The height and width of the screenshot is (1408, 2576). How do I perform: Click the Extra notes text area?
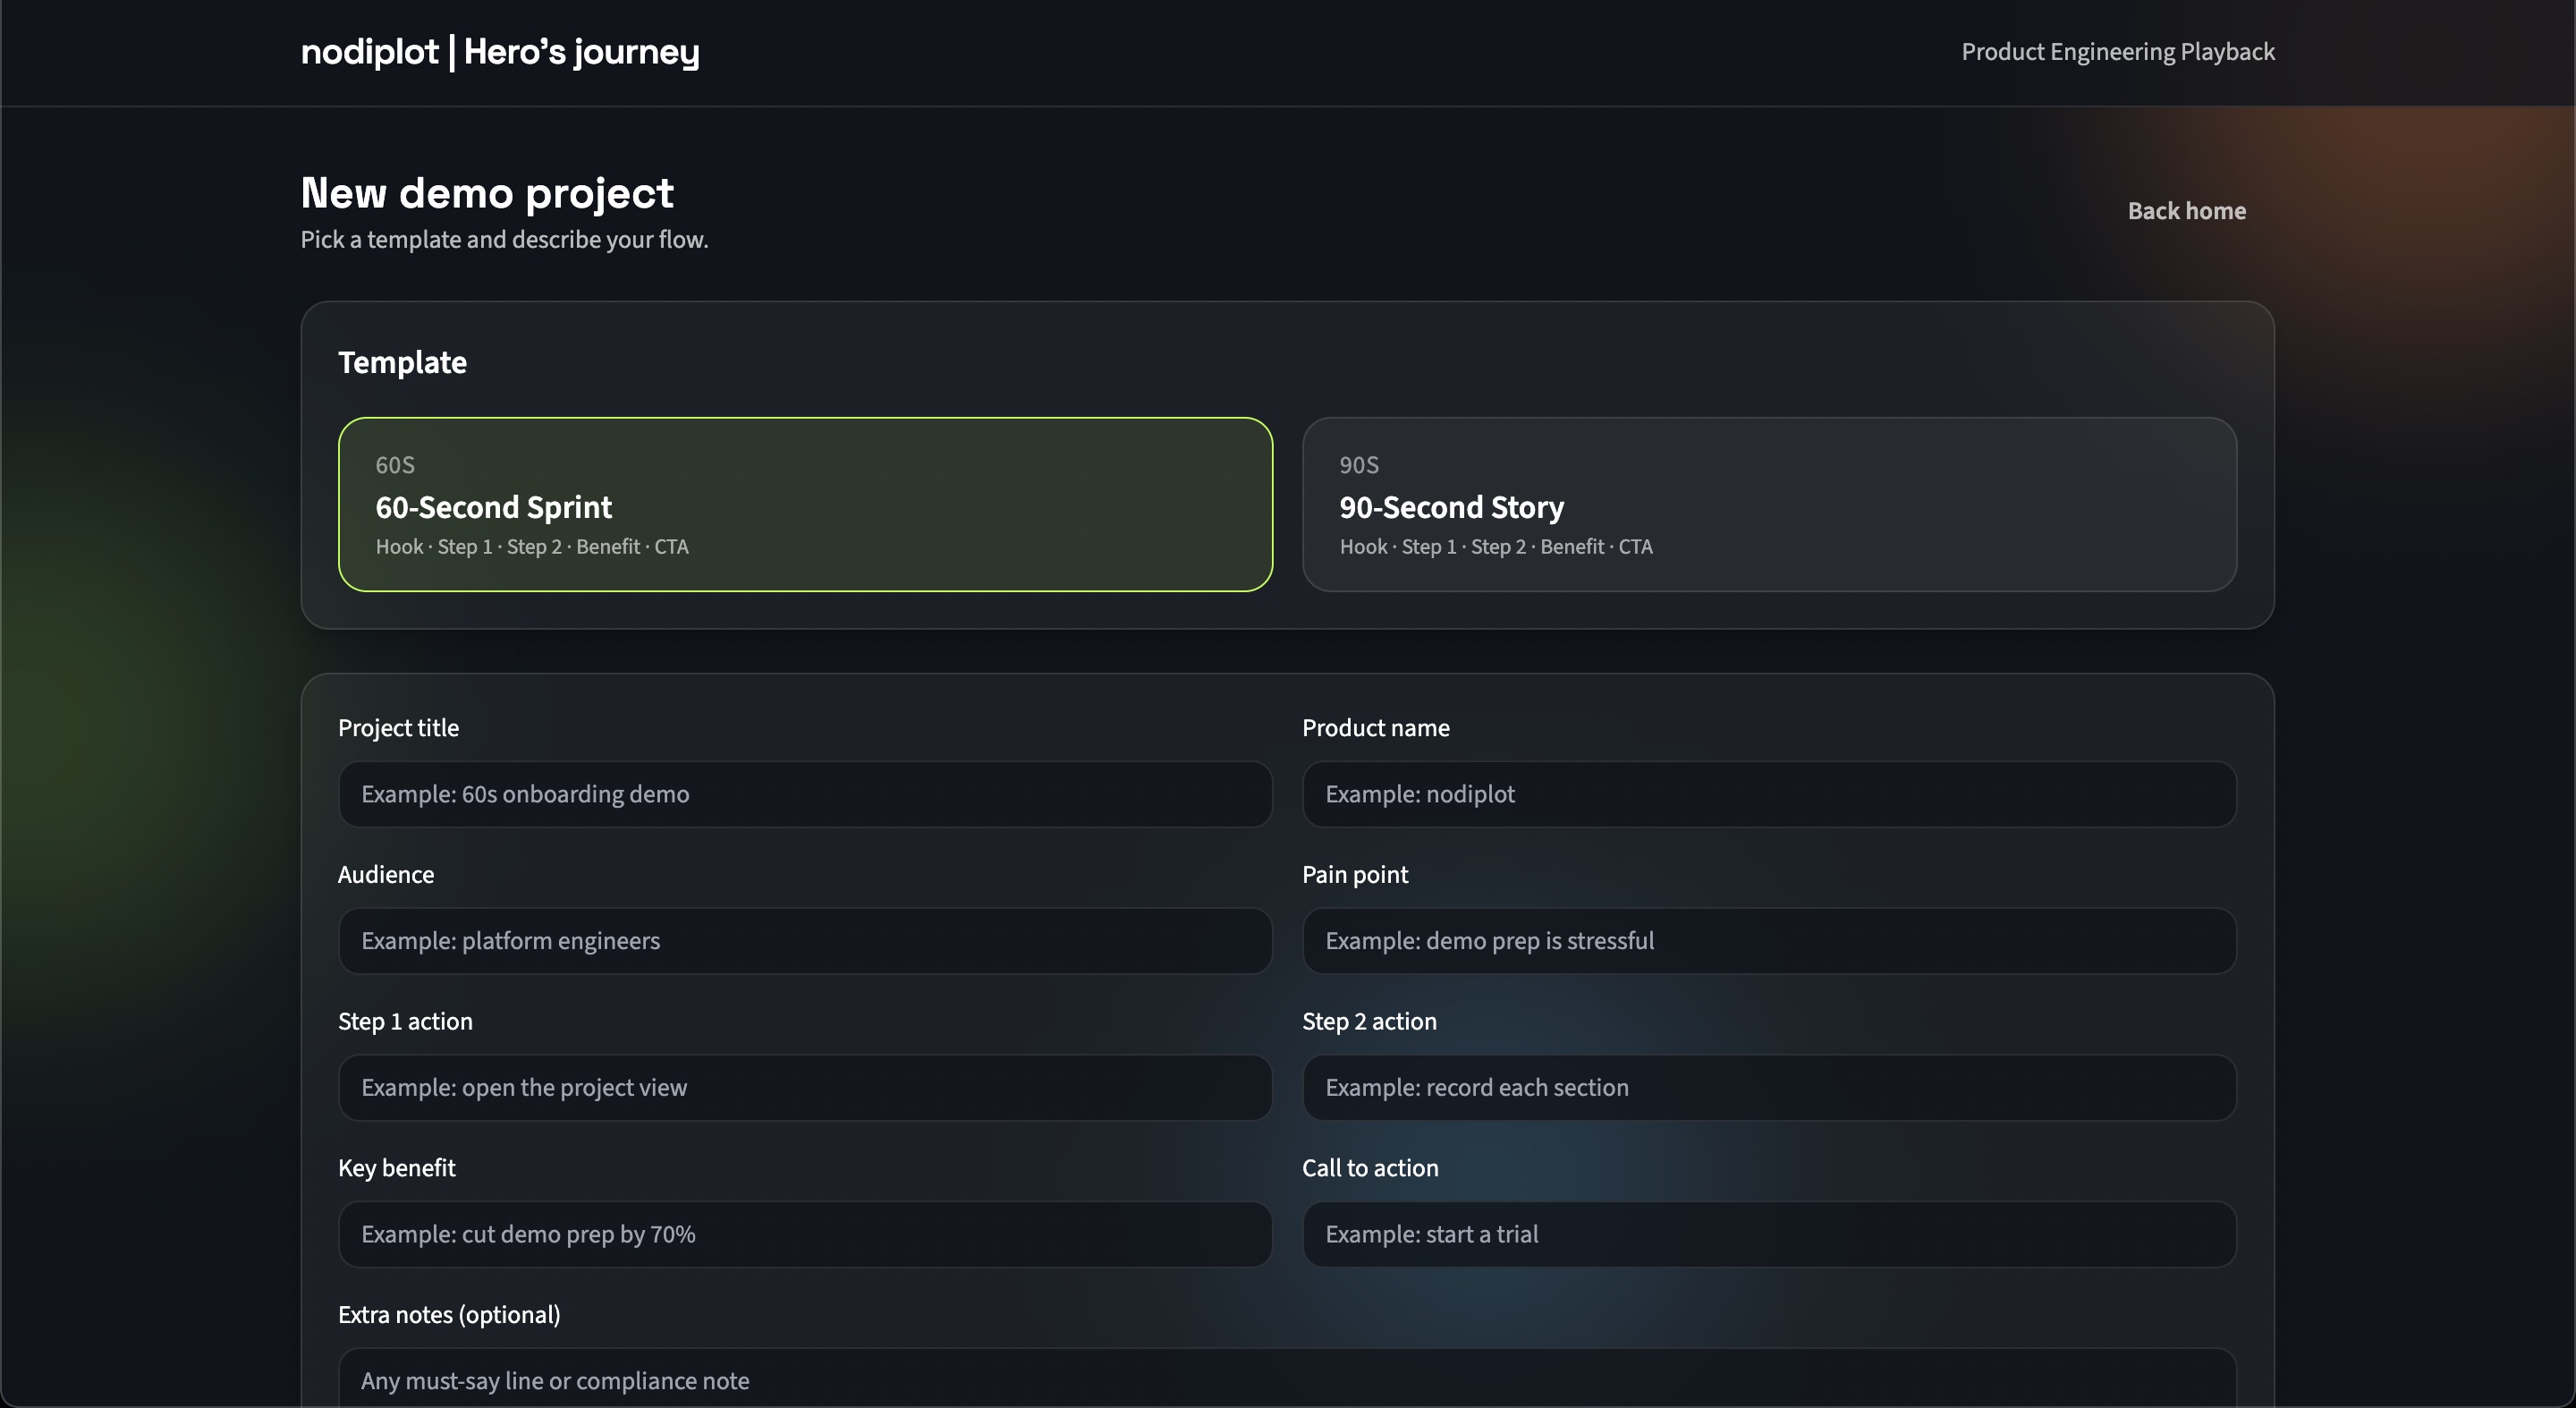(x=1287, y=1380)
